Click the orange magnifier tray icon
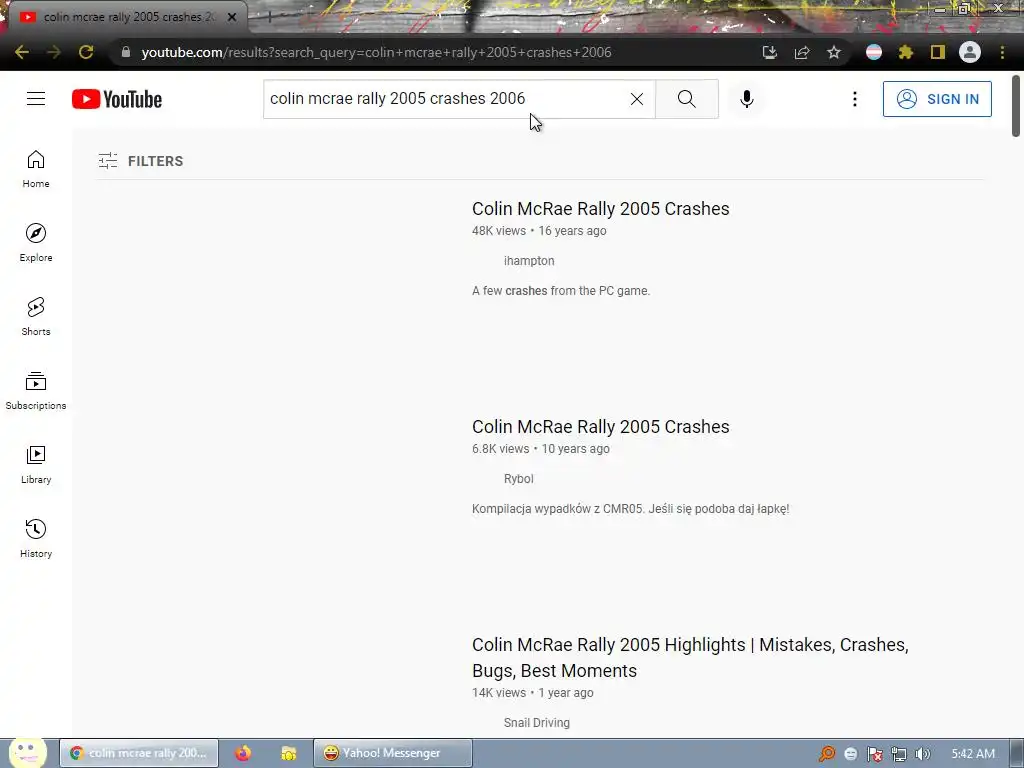1024x768 pixels. pos(827,754)
